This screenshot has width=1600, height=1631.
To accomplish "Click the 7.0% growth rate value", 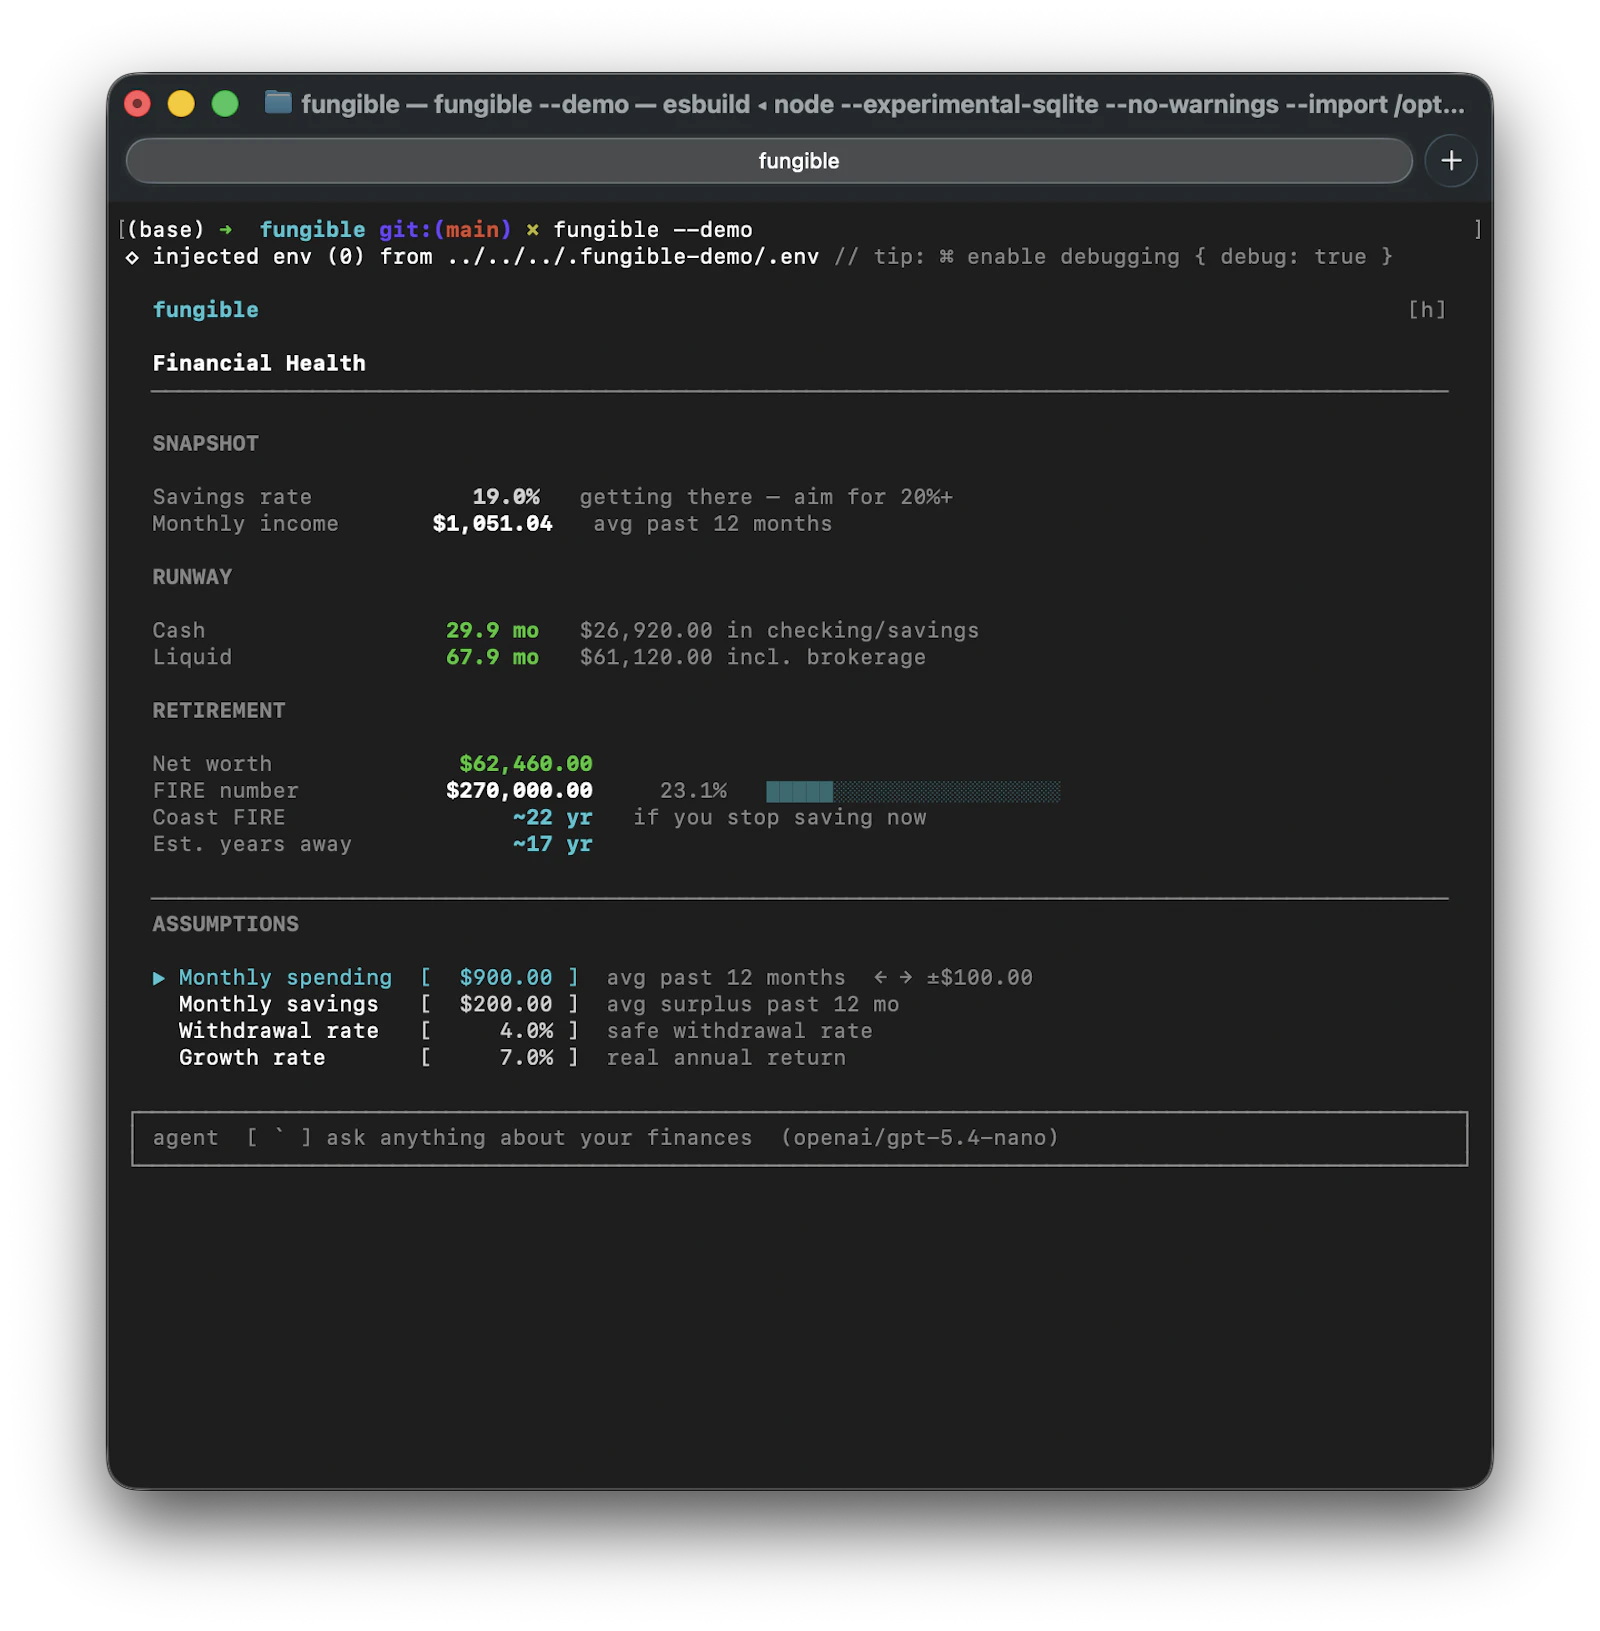I will click(x=526, y=1058).
